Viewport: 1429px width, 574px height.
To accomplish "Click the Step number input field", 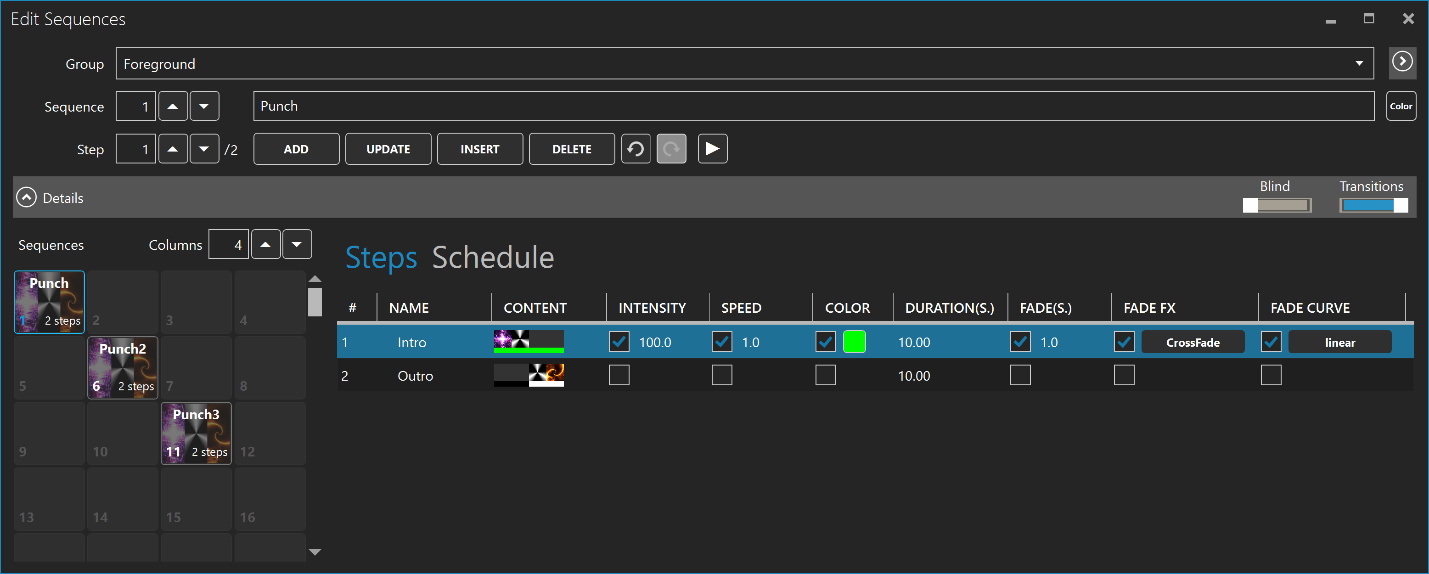I will tap(136, 149).
